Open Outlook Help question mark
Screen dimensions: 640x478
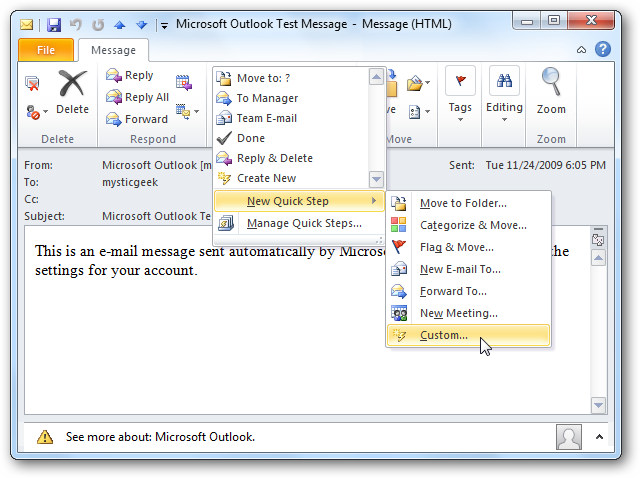(x=603, y=49)
